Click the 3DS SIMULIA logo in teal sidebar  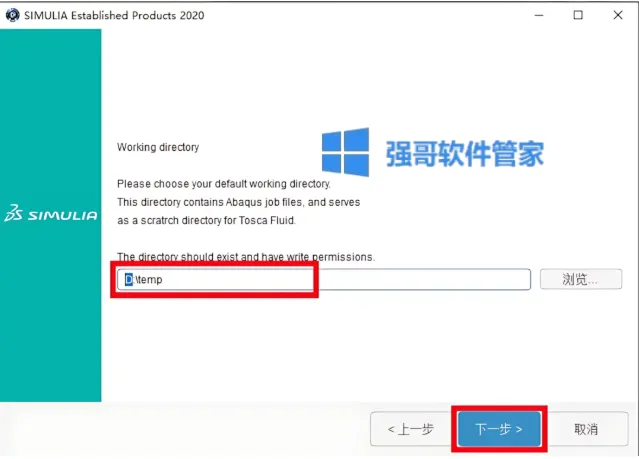[x=51, y=213]
